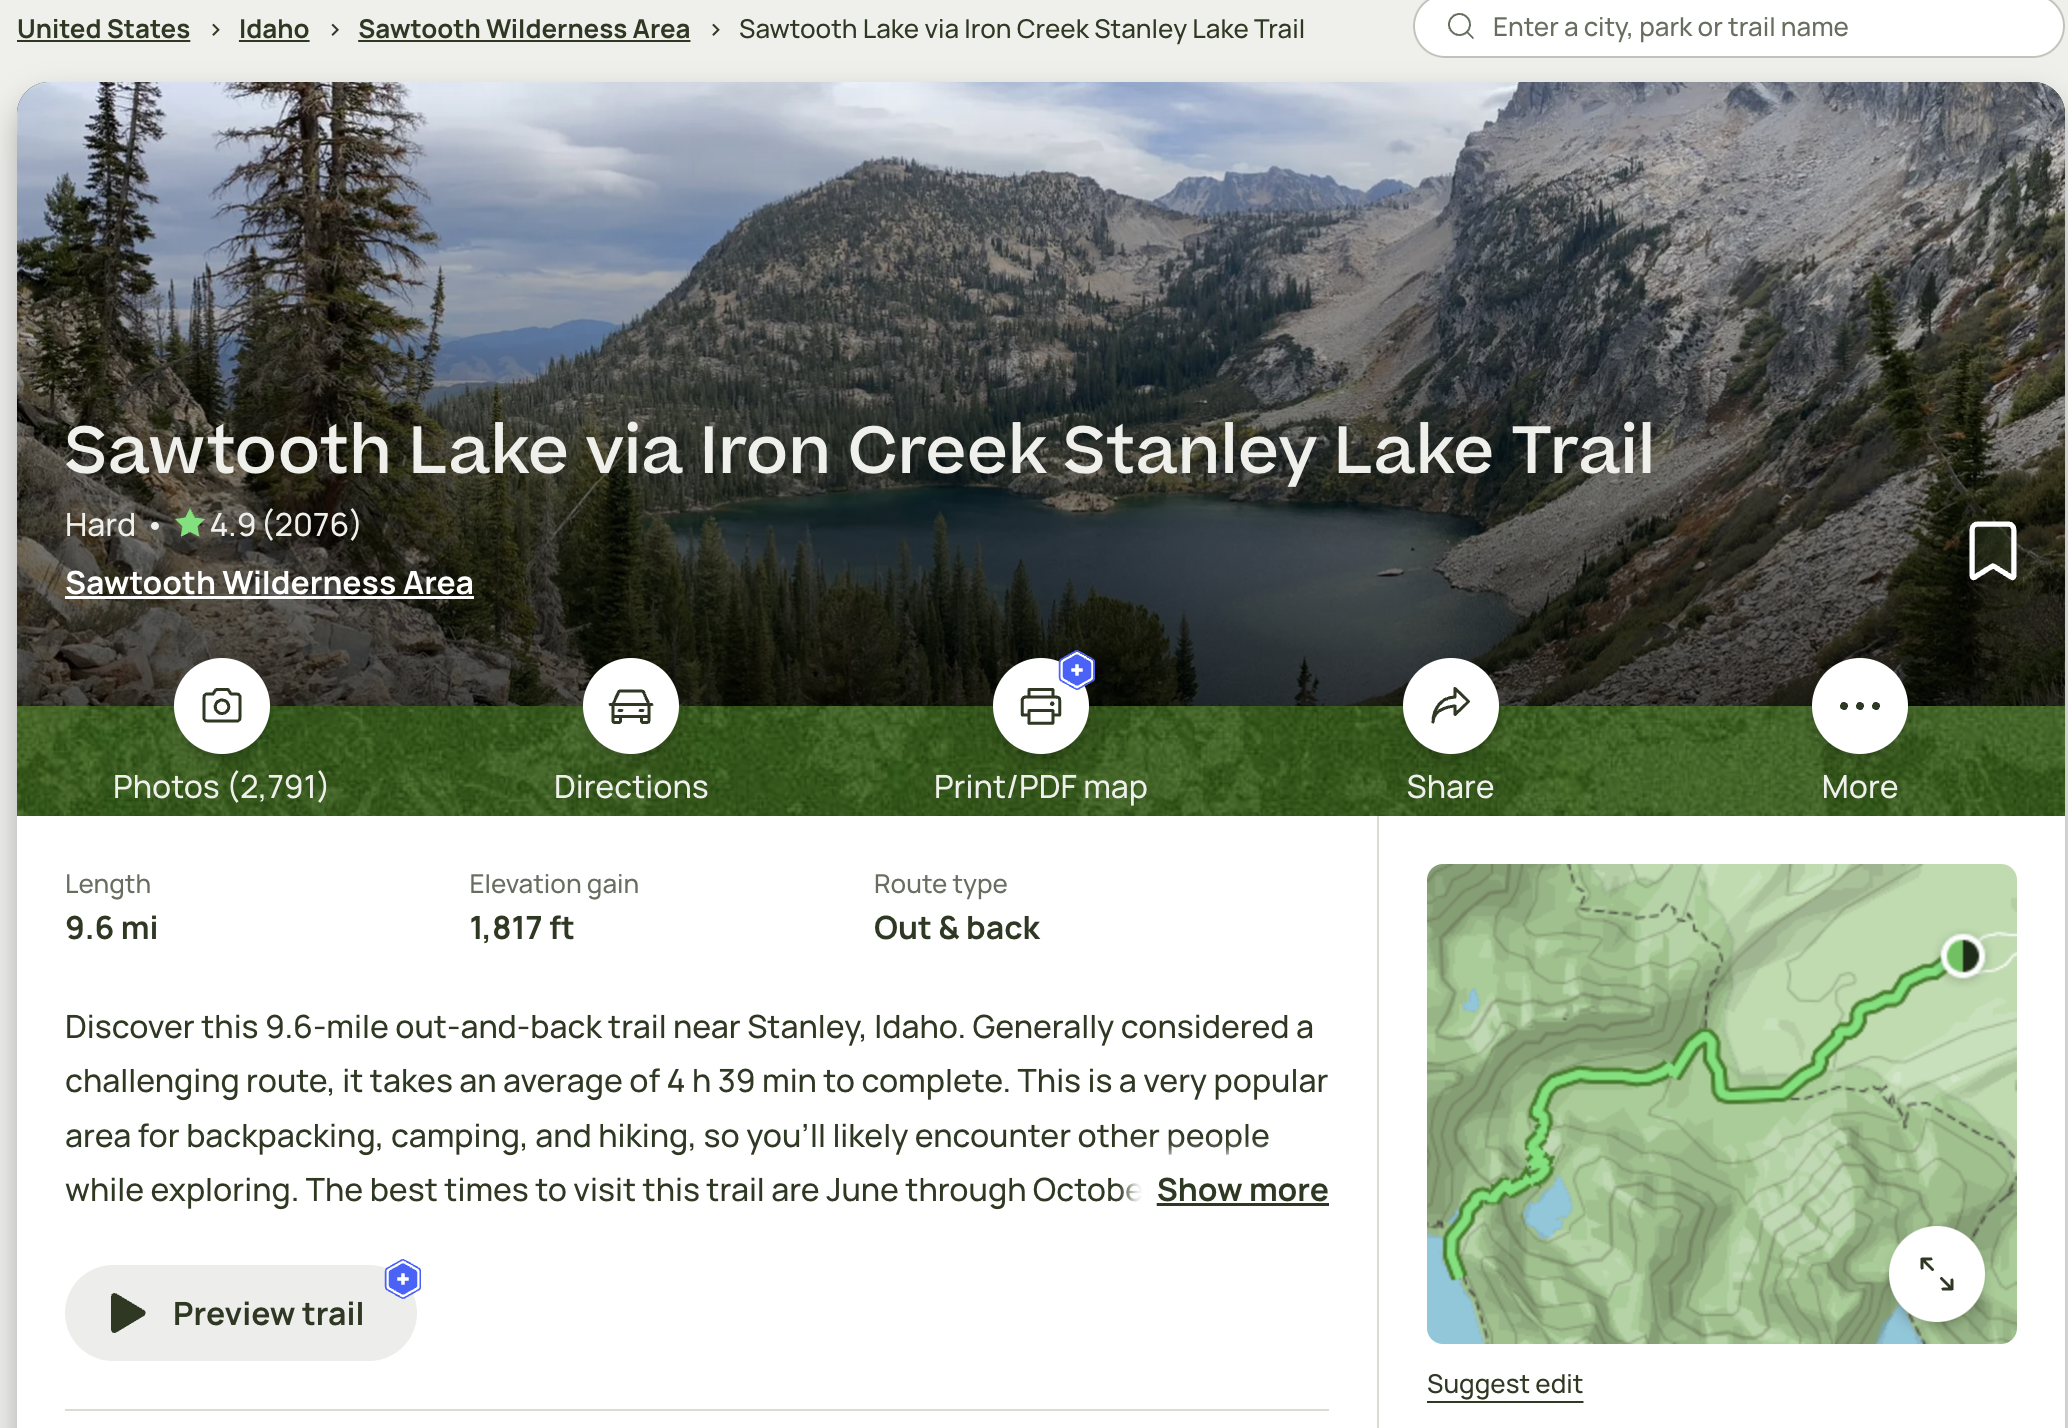Open the trail map thumbnail
2068x1428 pixels.
tap(1721, 1103)
